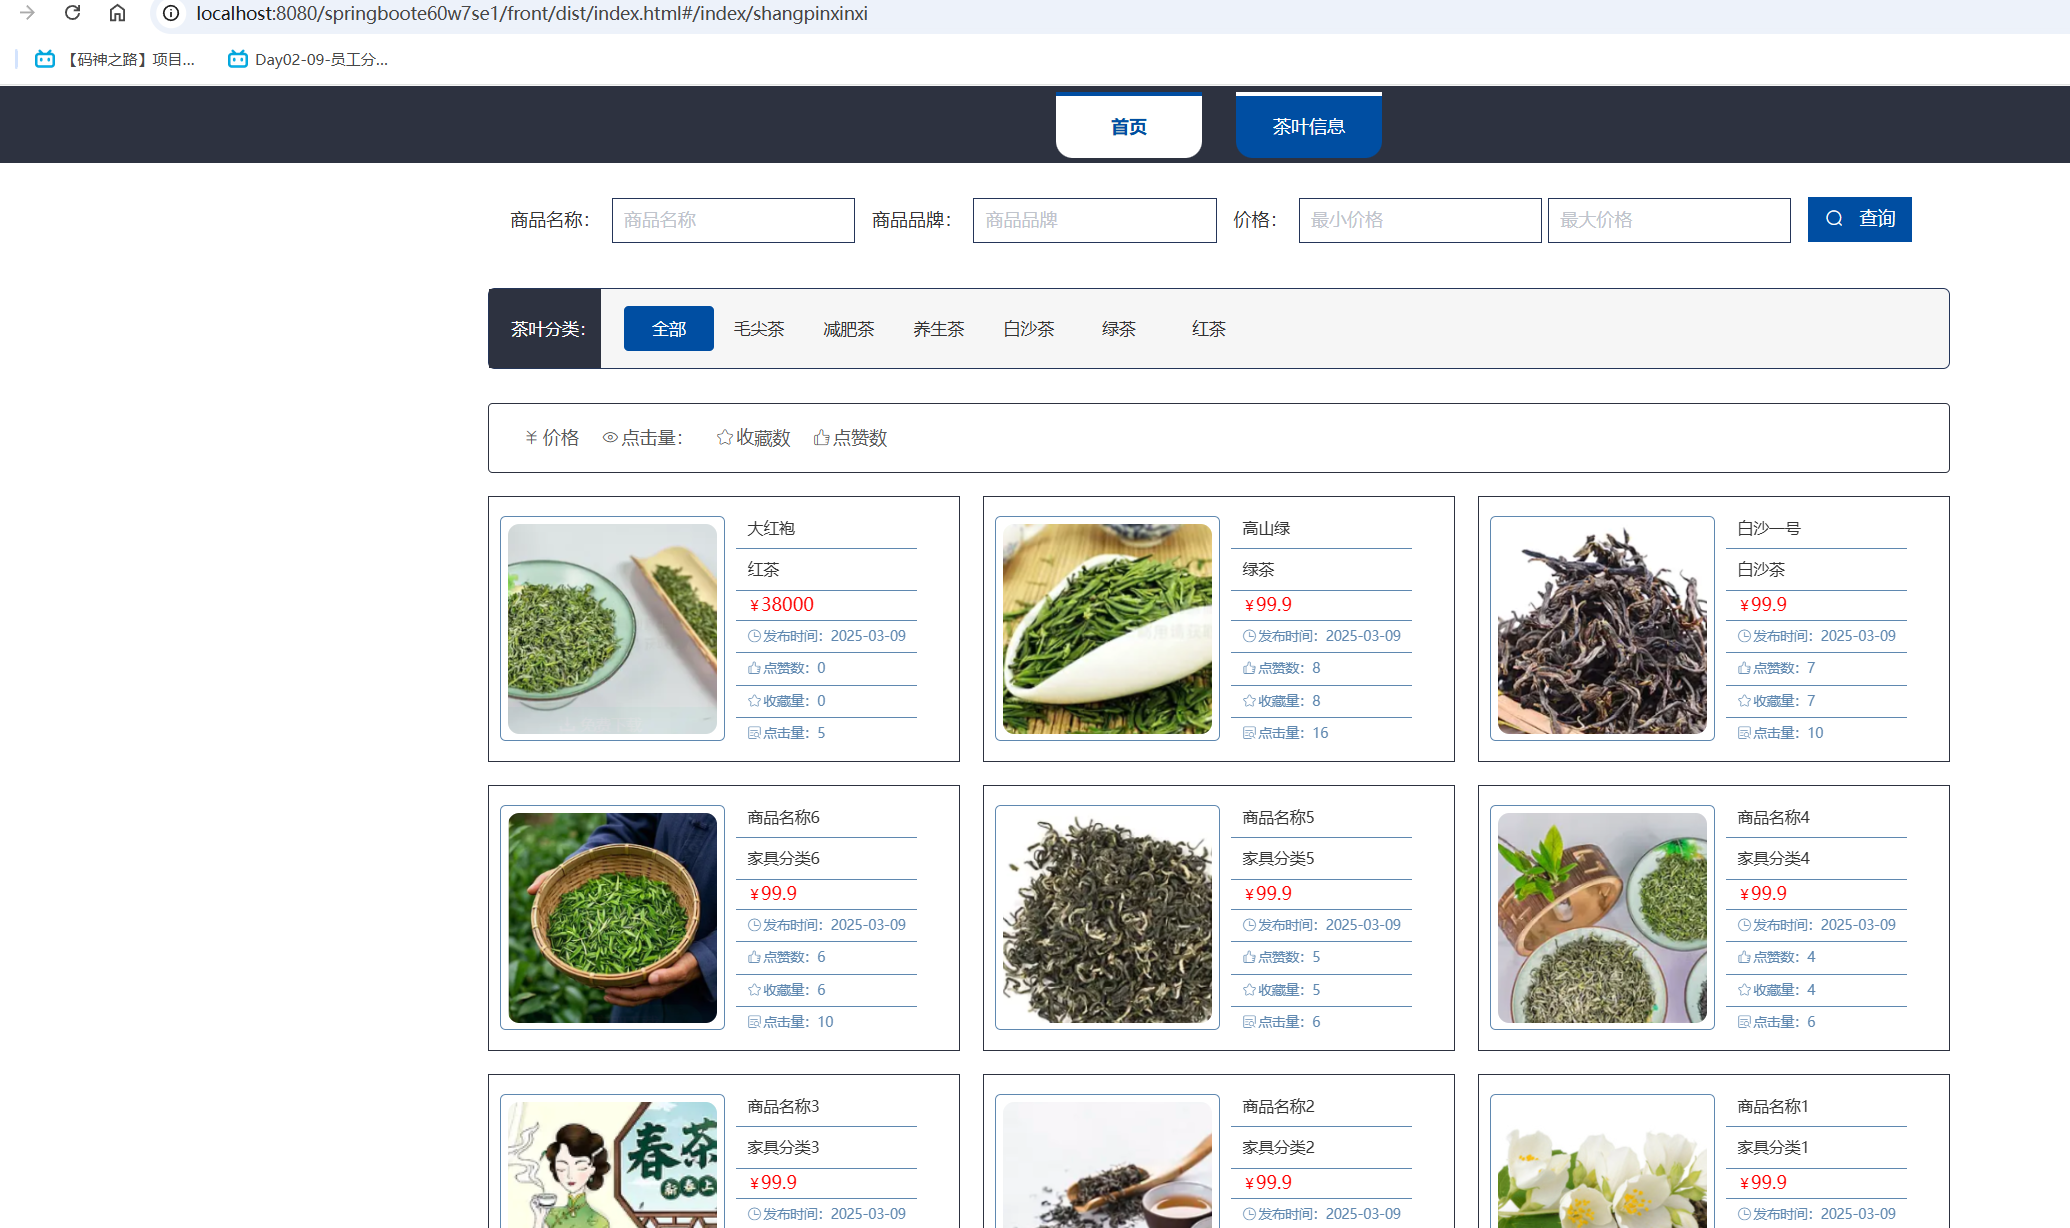Filter by 毛尖茶 category
This screenshot has height=1228, width=2070.
758,329
